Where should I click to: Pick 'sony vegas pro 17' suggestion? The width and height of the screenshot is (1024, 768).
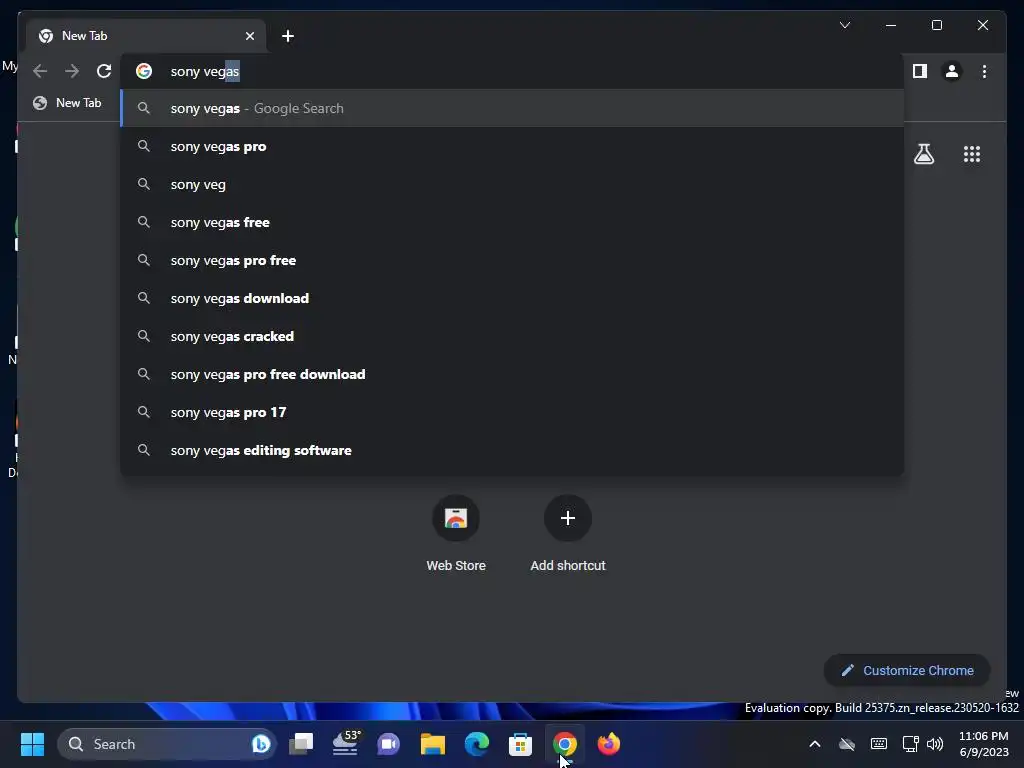coord(513,412)
